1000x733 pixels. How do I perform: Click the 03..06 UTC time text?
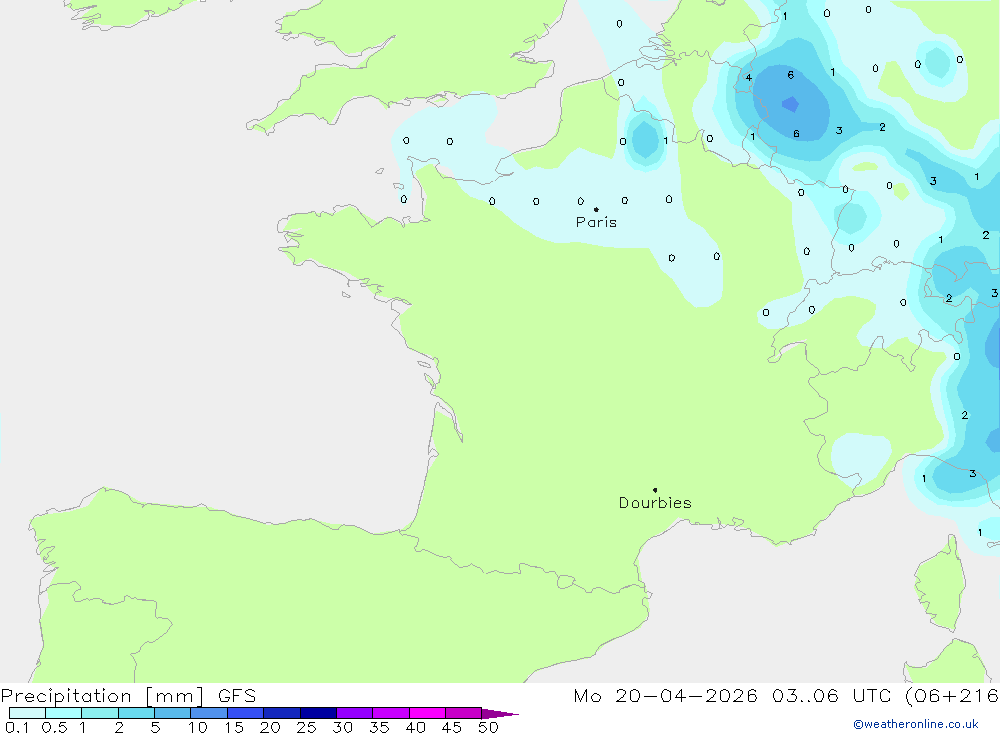pyautogui.click(x=830, y=696)
